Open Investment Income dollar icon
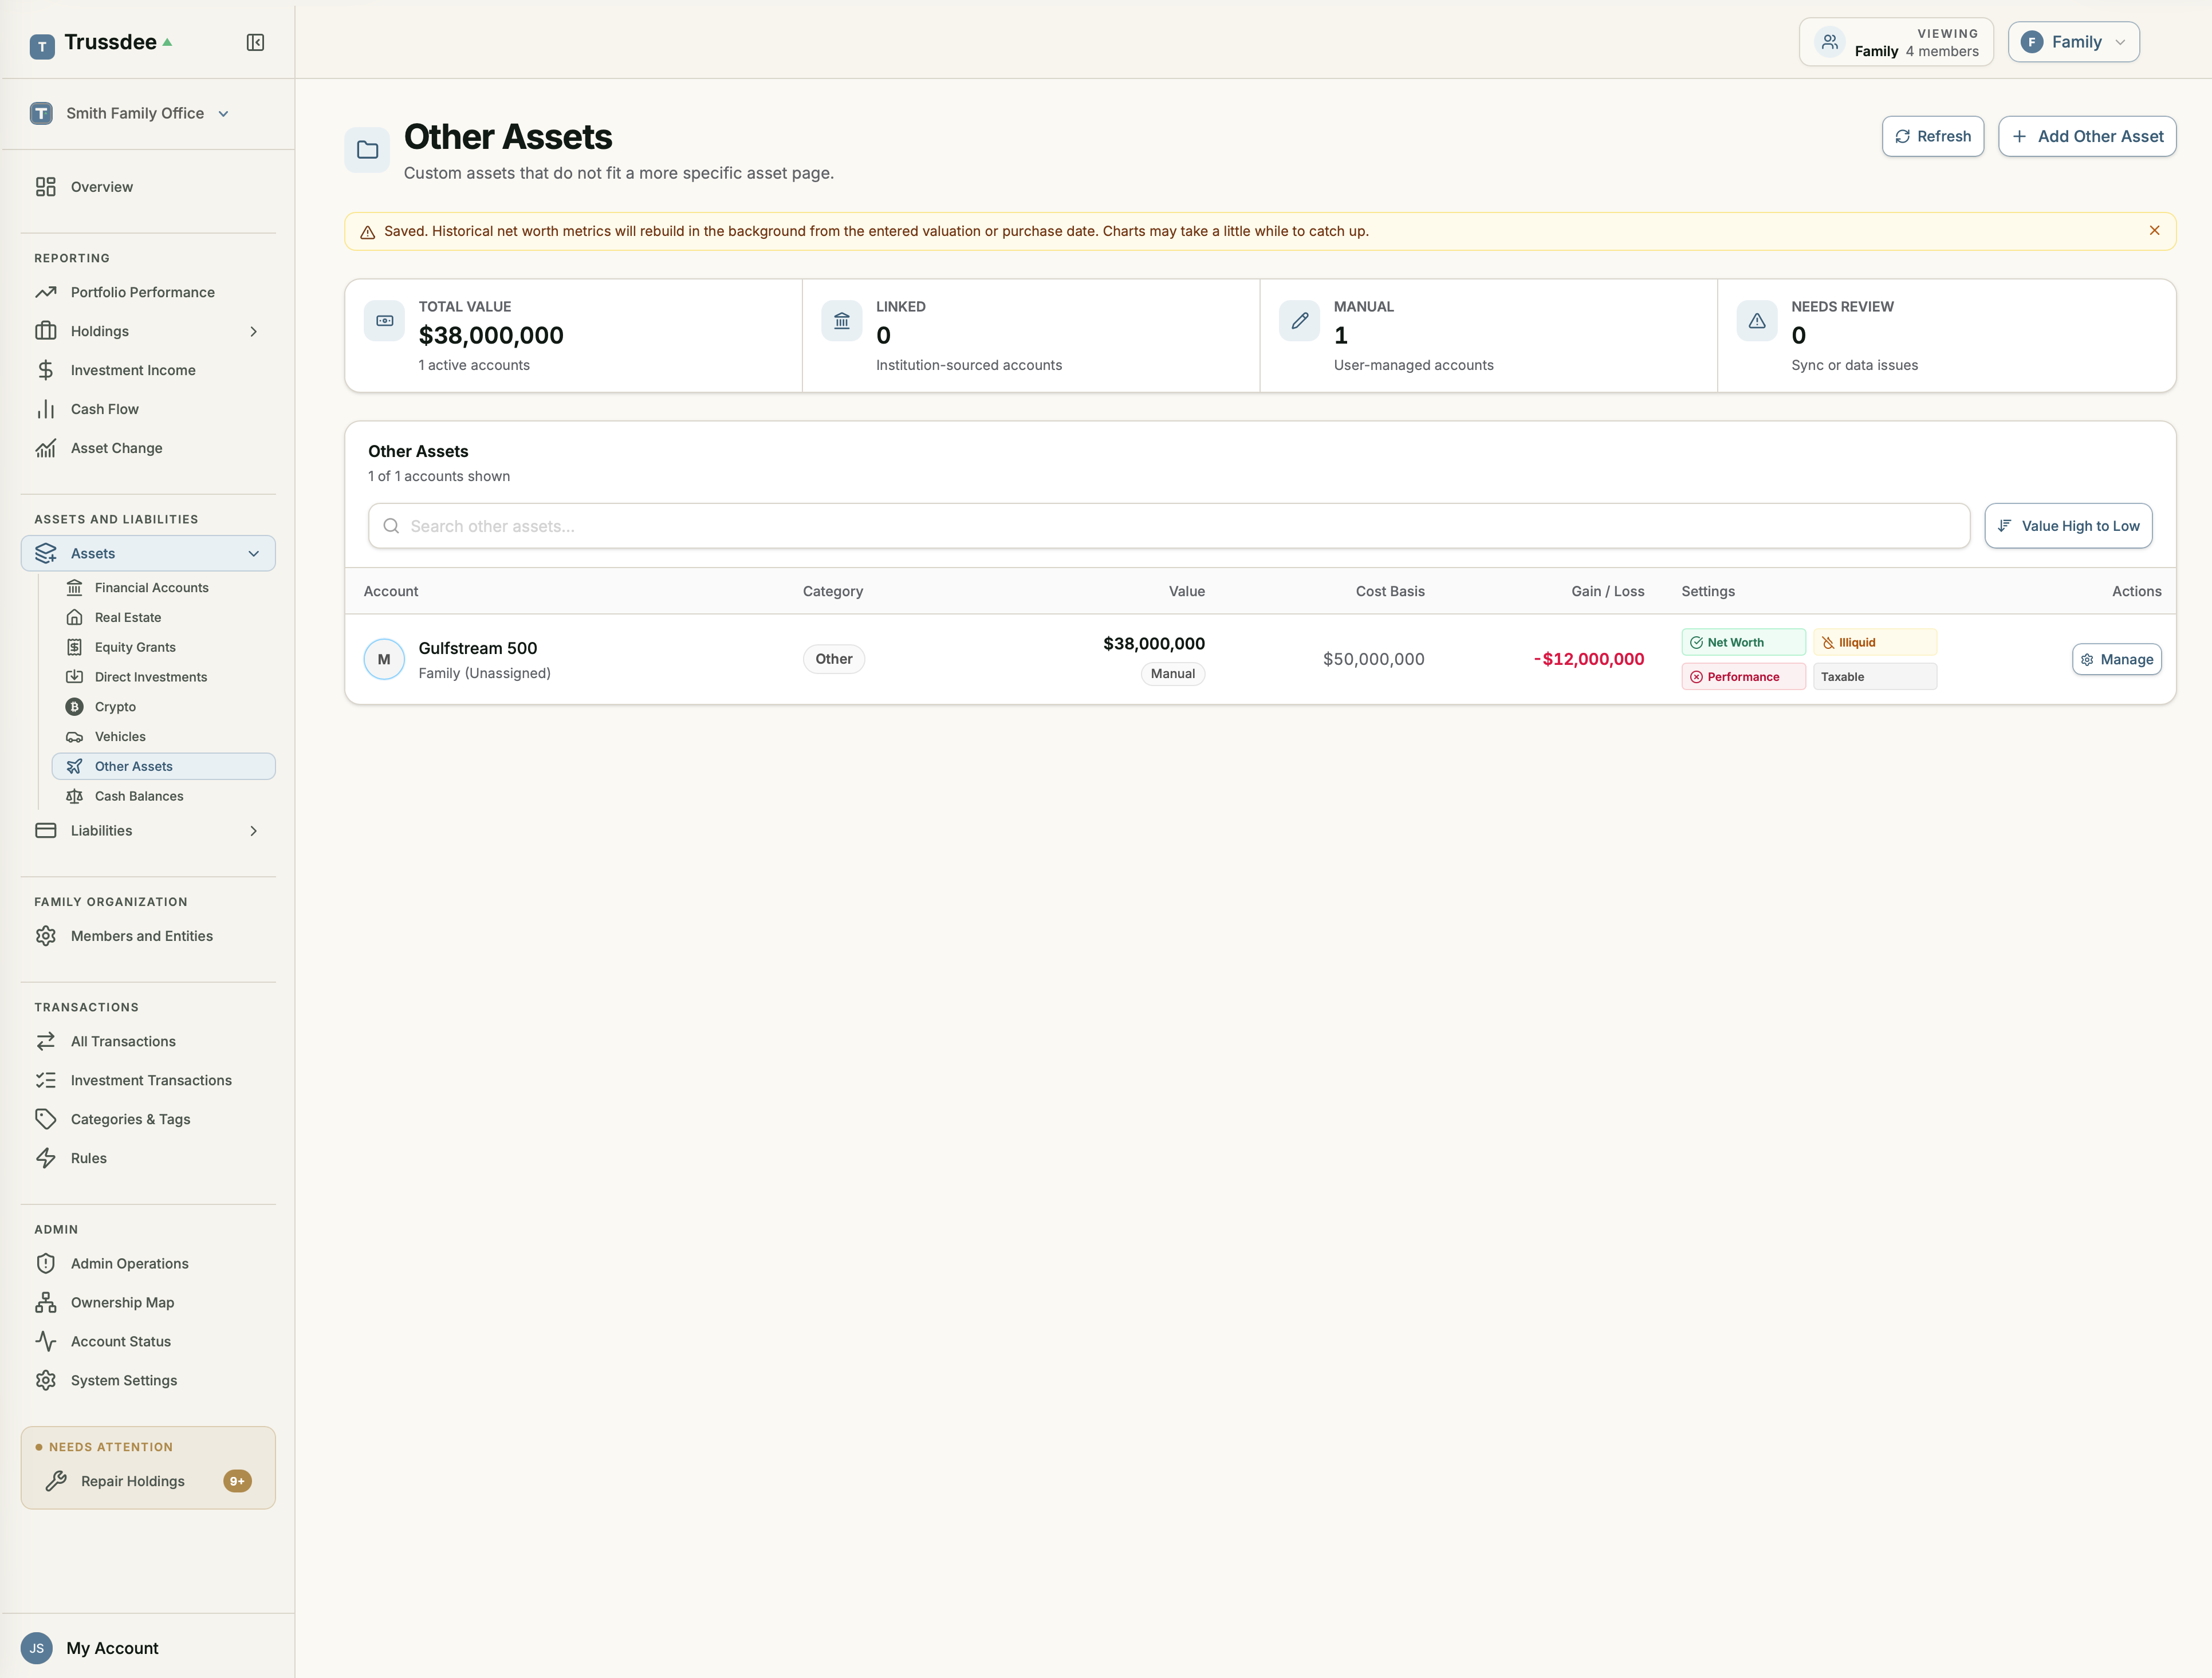Viewport: 2212px width, 1678px height. [46, 370]
